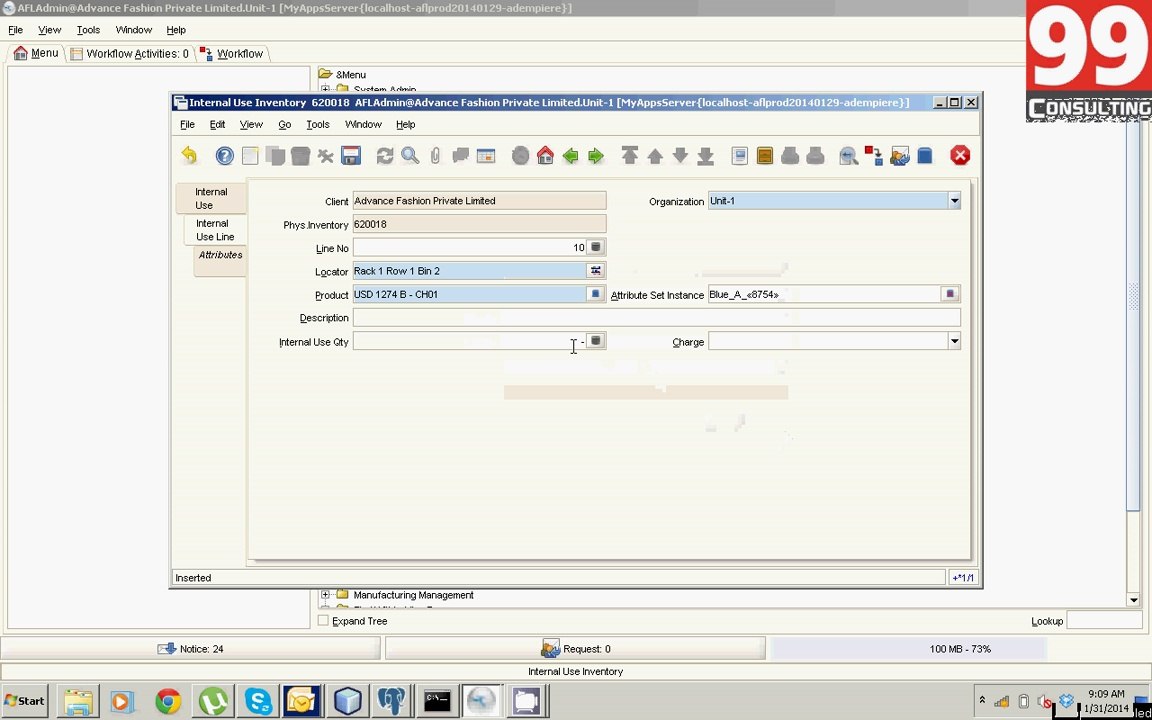Click the Description input field
The height and width of the screenshot is (720, 1152).
click(656, 317)
